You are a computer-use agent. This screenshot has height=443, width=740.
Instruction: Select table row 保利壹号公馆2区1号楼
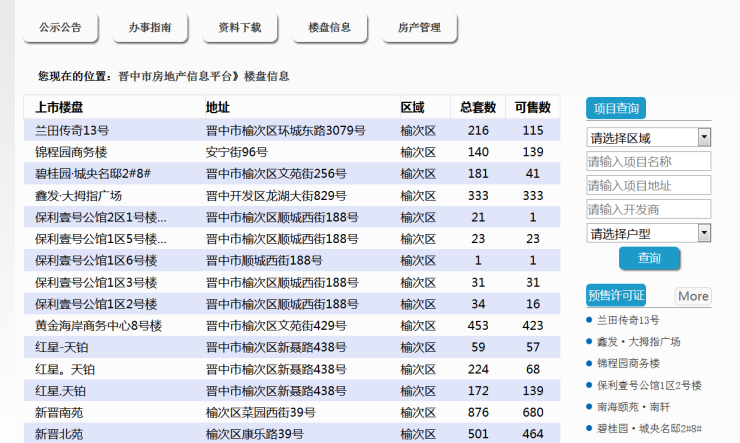click(x=292, y=217)
